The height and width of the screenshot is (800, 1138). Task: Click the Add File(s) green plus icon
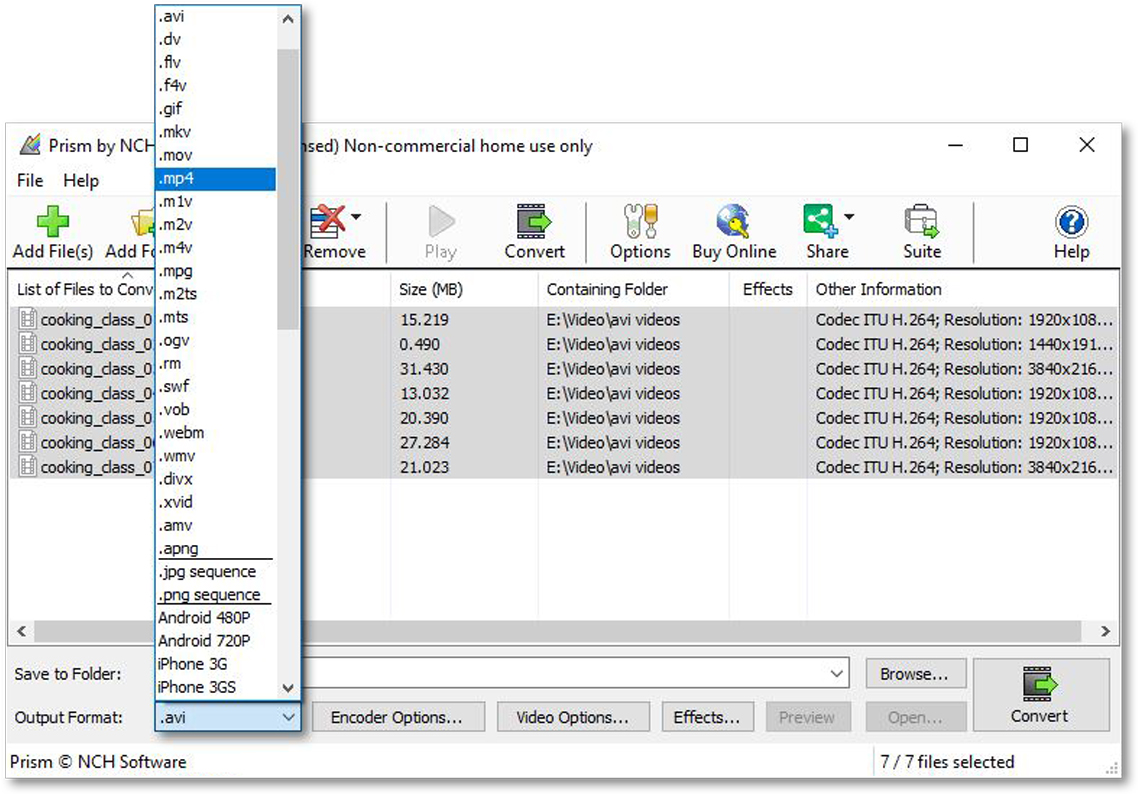tap(52, 222)
